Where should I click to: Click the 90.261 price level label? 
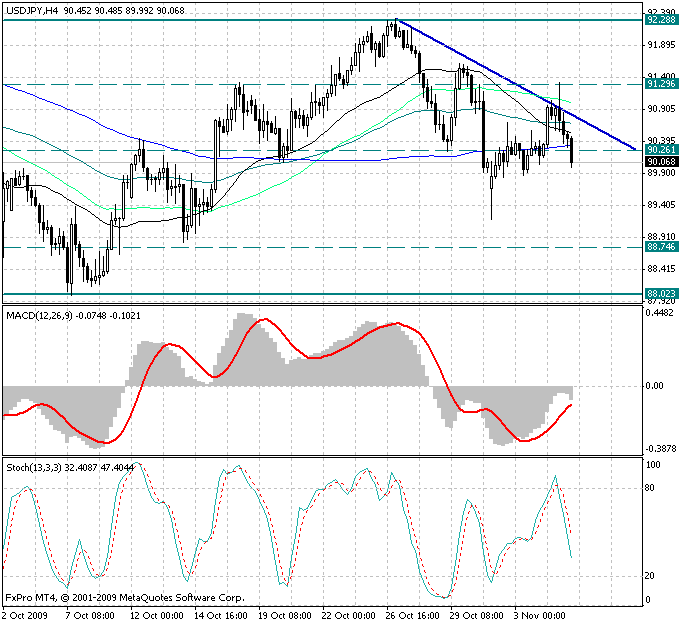coord(661,150)
